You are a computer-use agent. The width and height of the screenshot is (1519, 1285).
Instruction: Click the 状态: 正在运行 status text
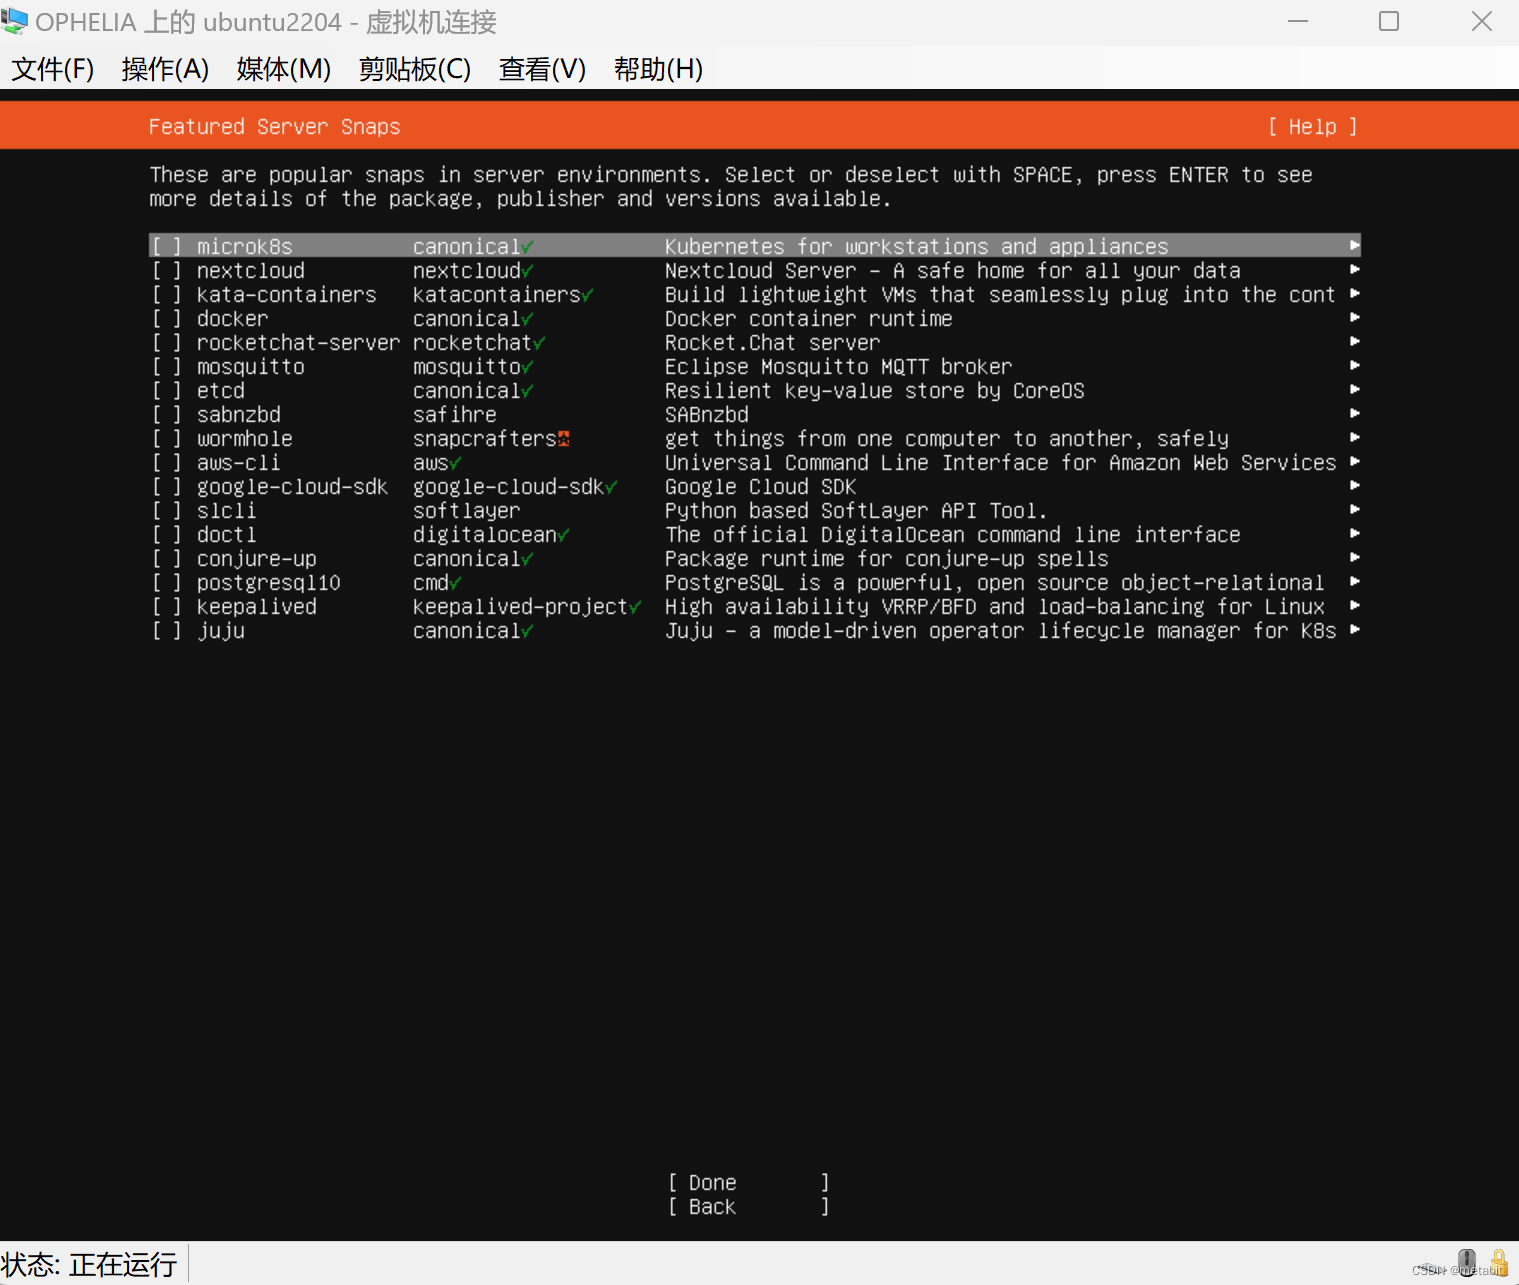click(x=89, y=1264)
